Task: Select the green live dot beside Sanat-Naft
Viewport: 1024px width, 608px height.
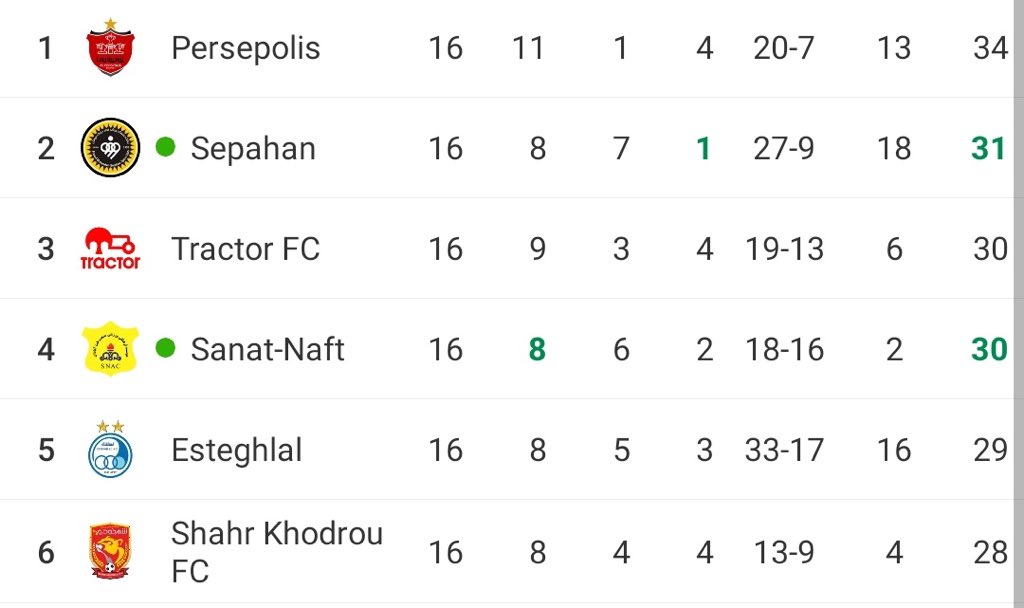Action: (166, 348)
